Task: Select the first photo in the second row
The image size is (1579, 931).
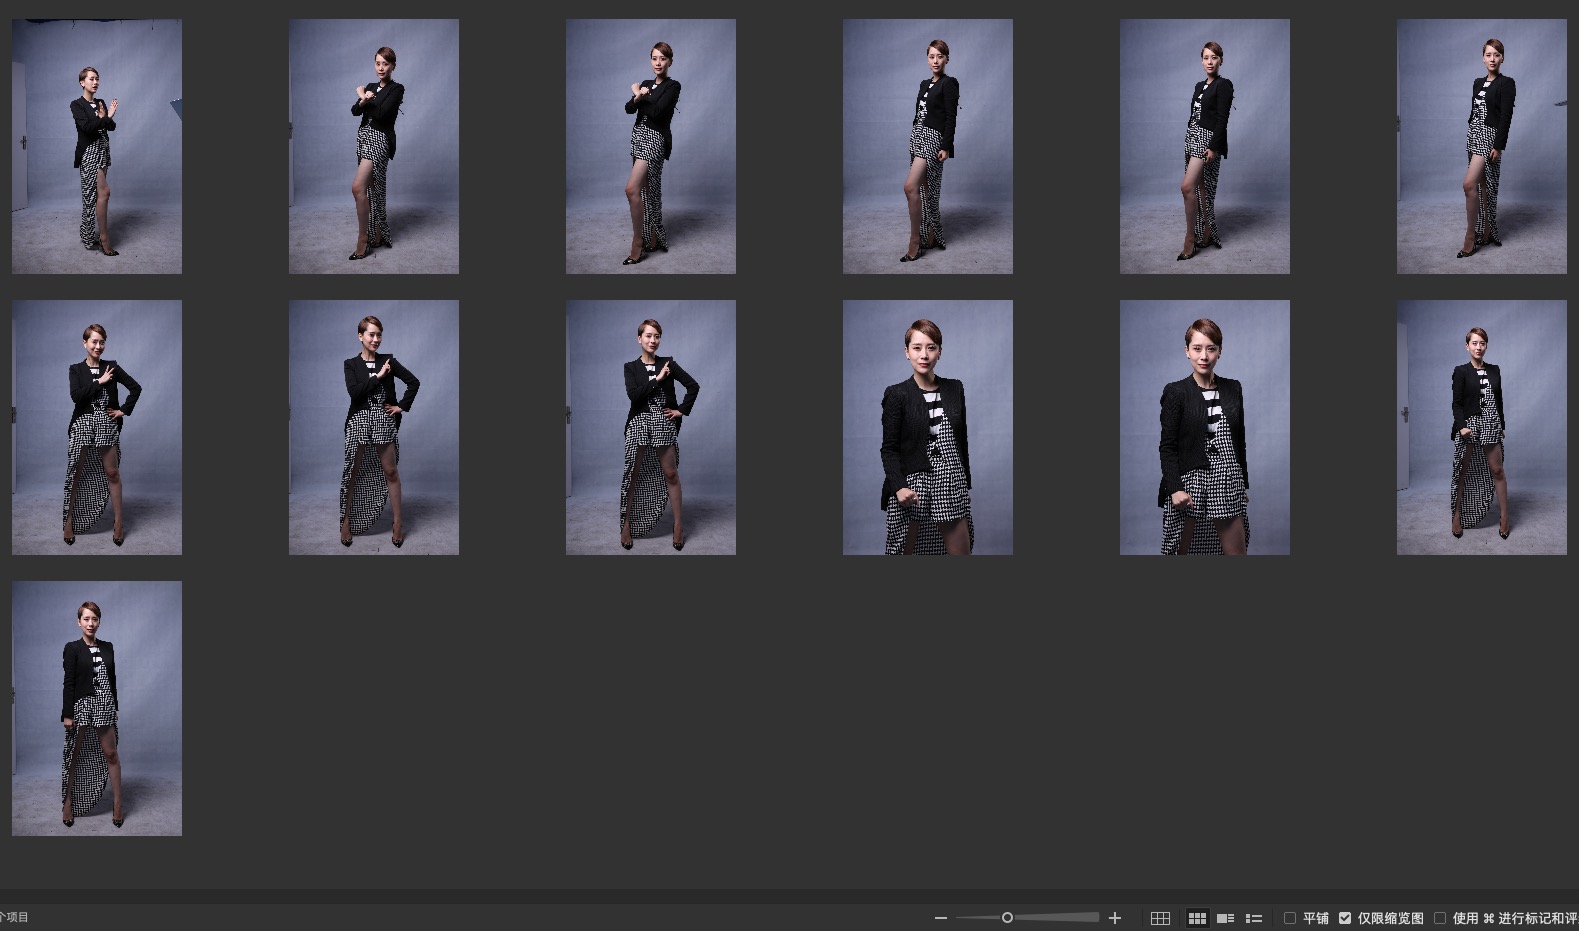Action: click(97, 427)
